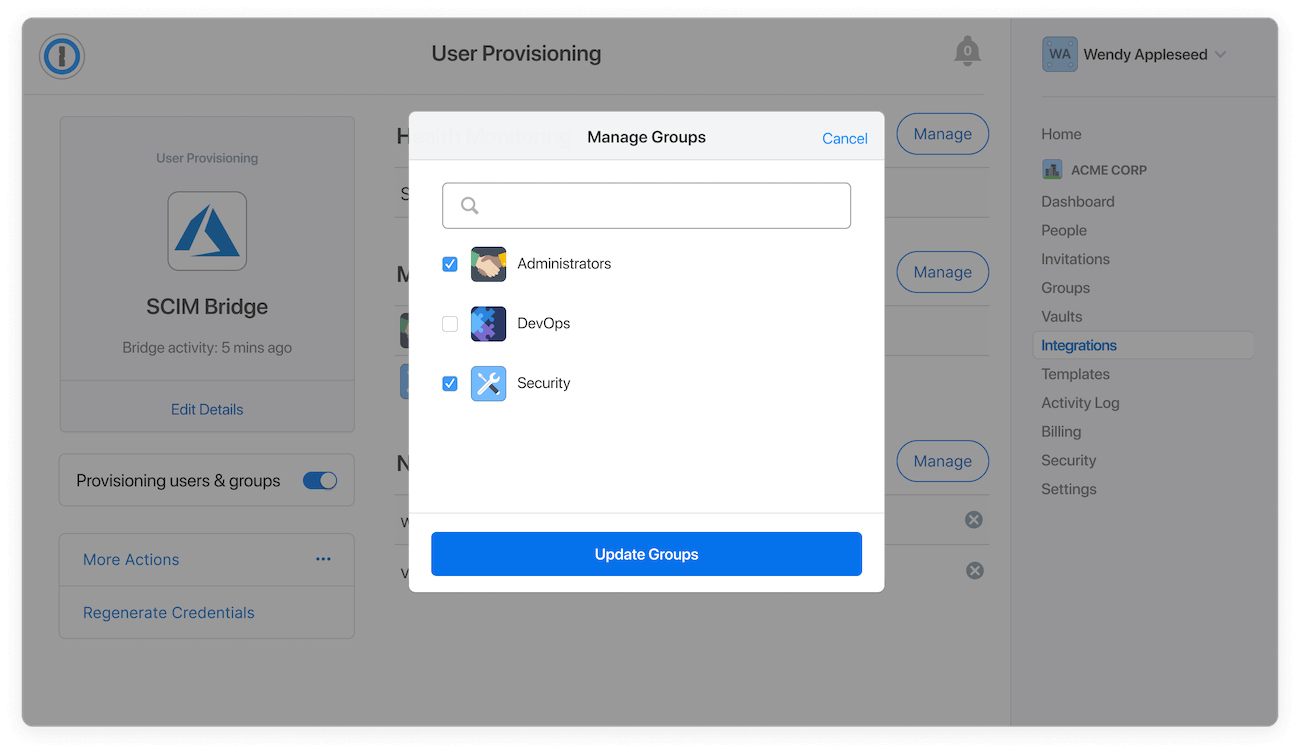Click the 1Password logo top left
1300x753 pixels.
(x=61, y=57)
